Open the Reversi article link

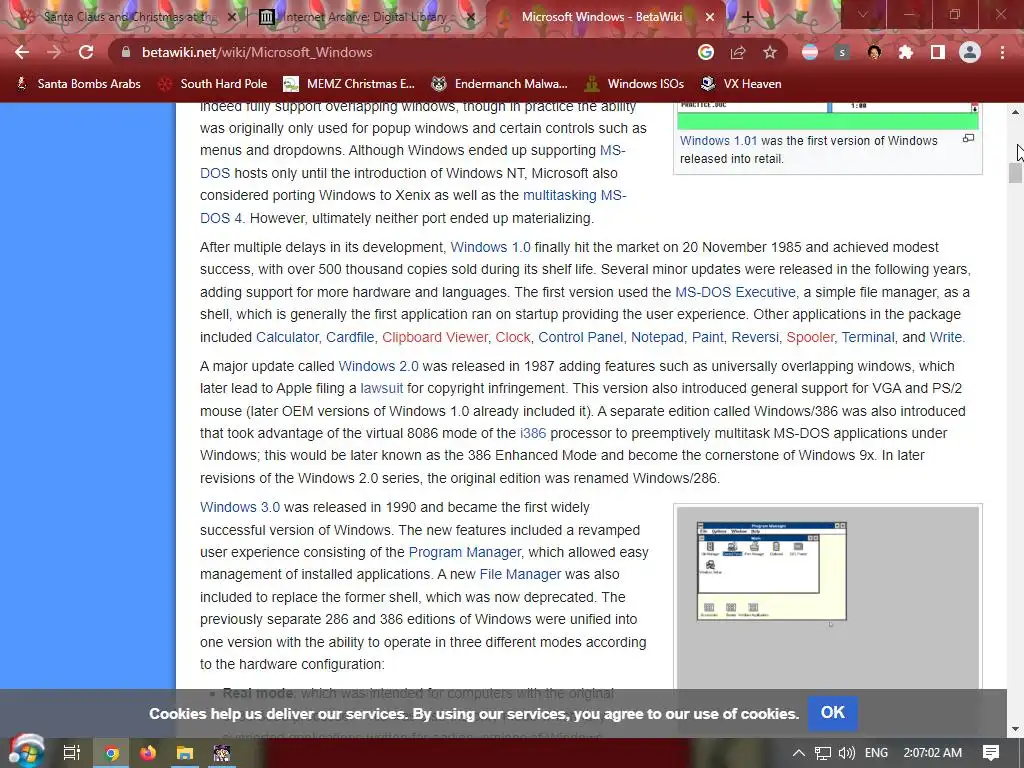pos(755,337)
